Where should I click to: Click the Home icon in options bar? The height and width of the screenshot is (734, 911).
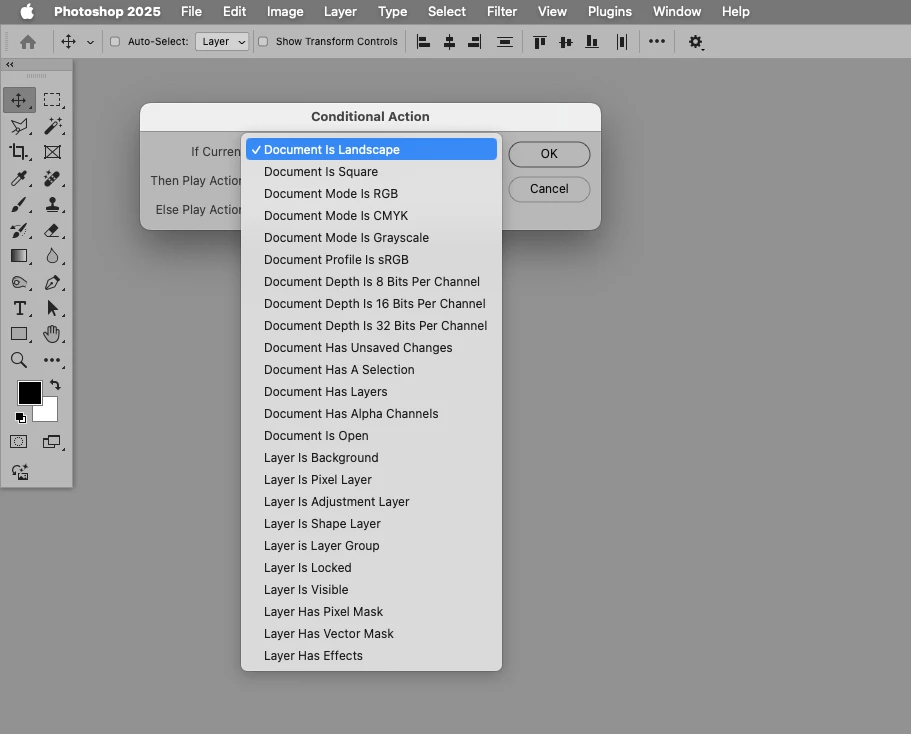(x=28, y=42)
